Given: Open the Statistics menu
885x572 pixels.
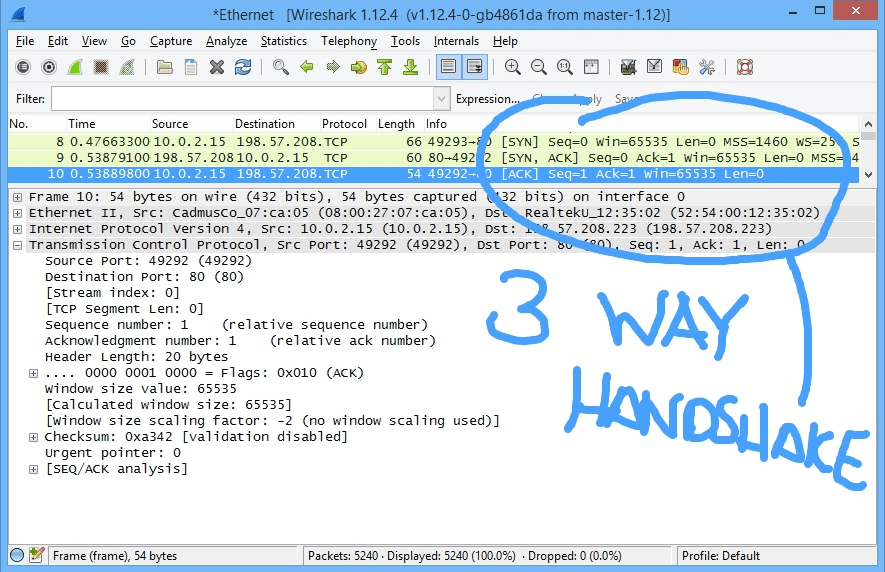Looking at the screenshot, I should pos(284,41).
